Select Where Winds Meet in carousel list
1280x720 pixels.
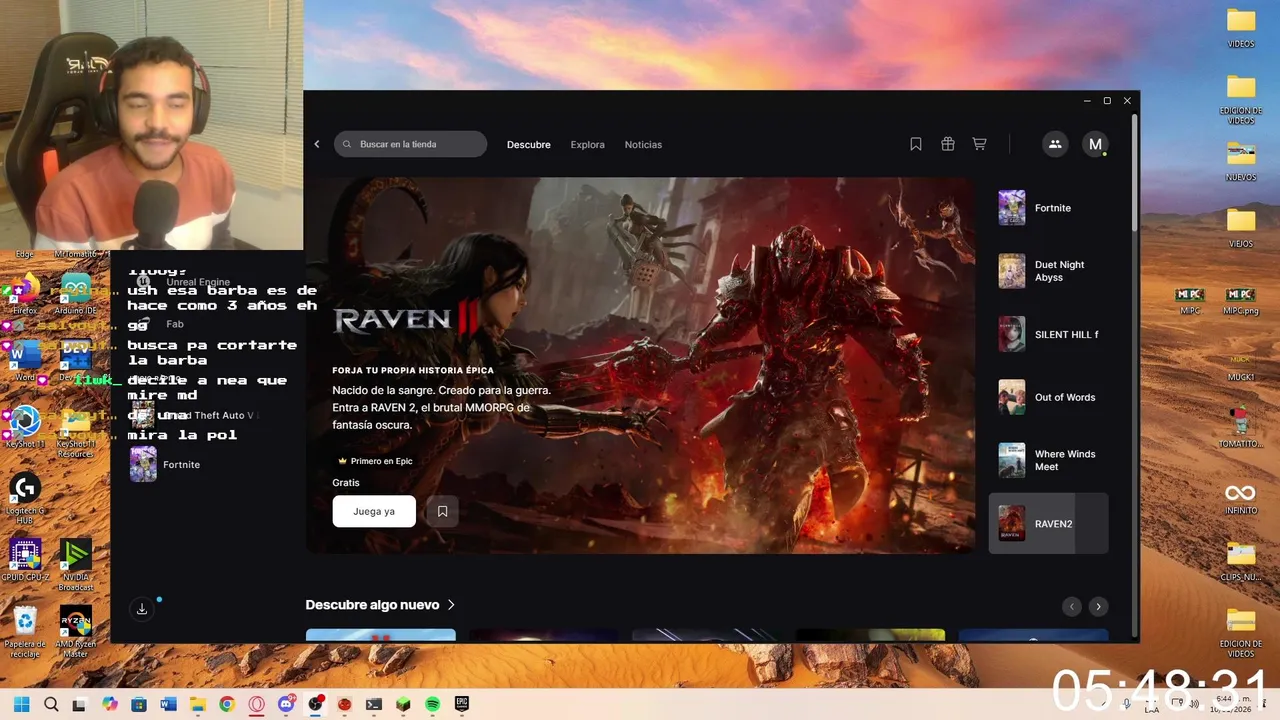(x=1048, y=460)
